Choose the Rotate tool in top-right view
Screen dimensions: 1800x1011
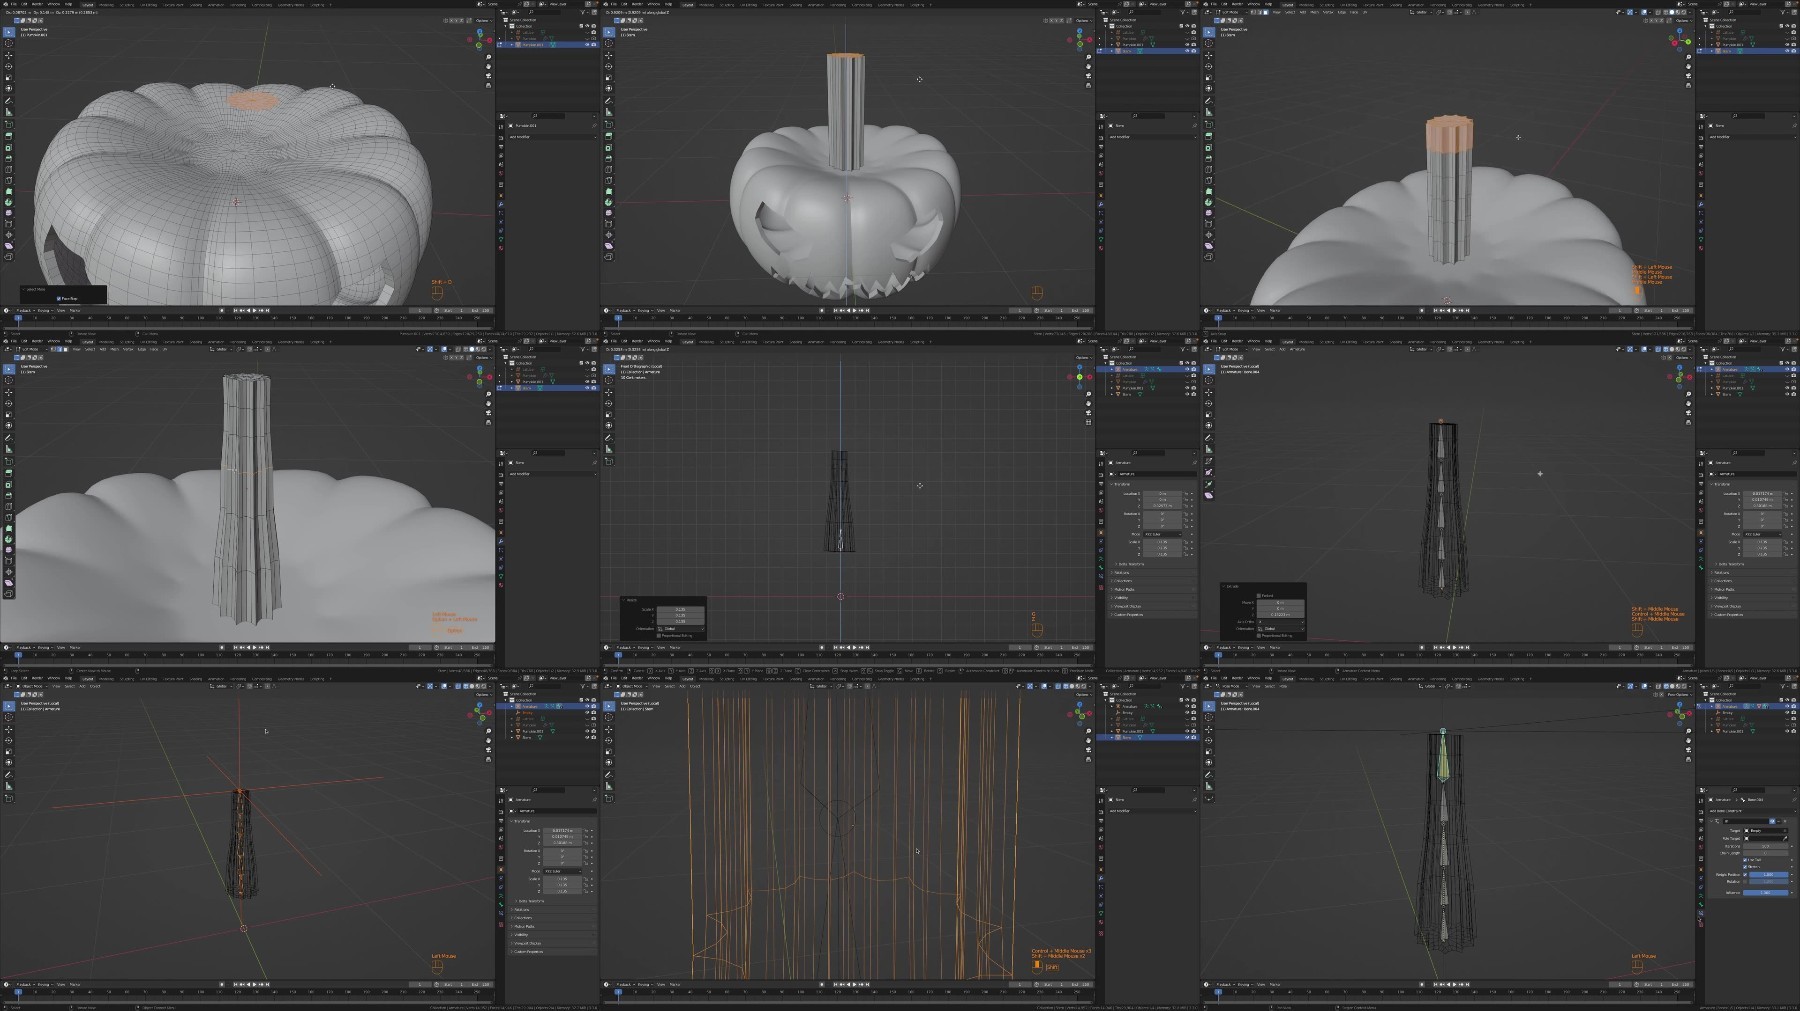1209,66
